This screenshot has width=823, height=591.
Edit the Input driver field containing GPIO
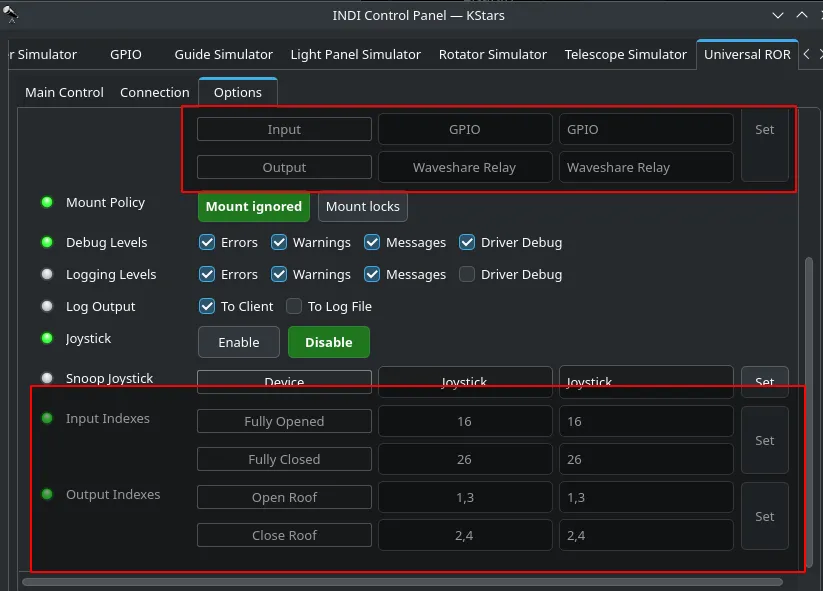(646, 129)
